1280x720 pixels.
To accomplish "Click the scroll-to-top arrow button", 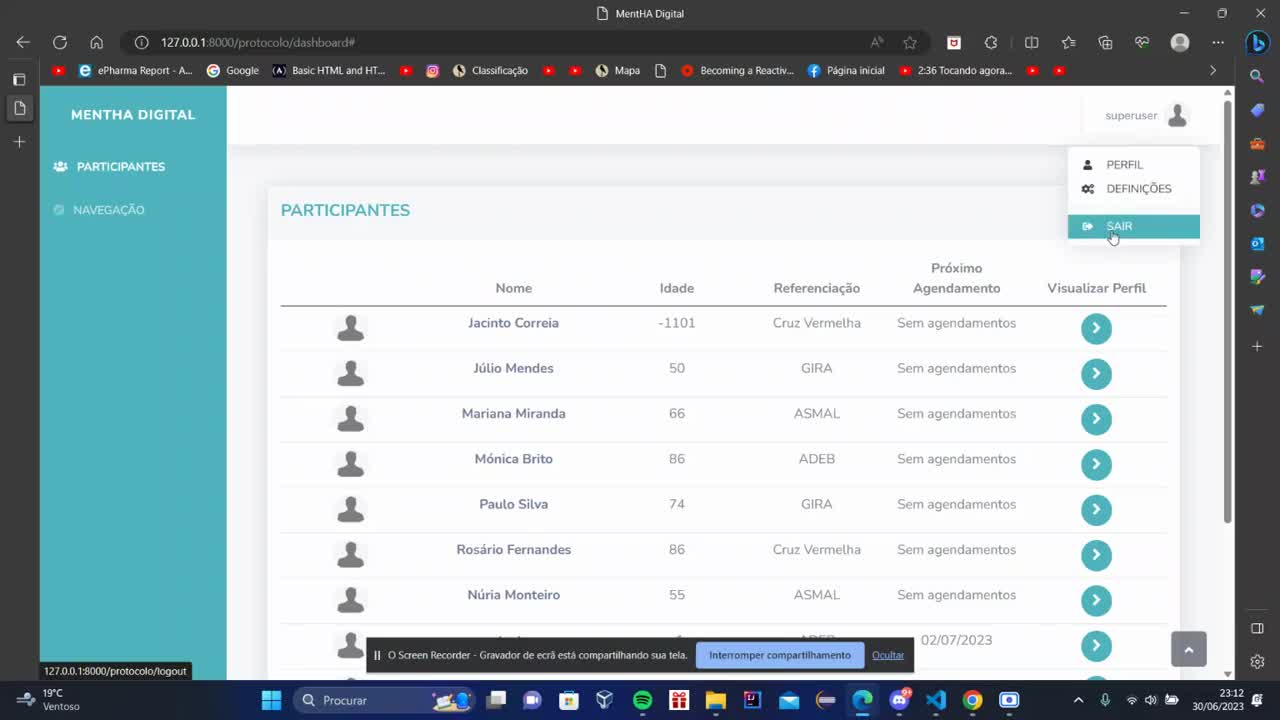I will 1188,649.
